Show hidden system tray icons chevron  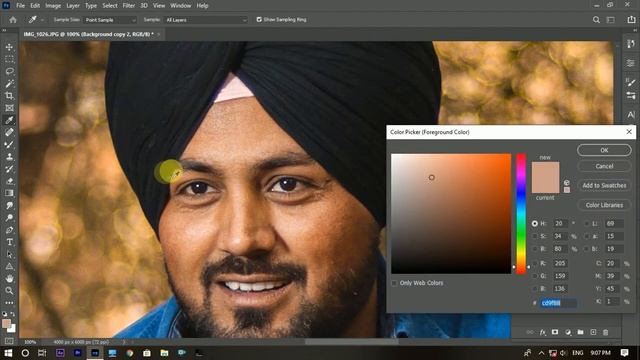pos(541,353)
